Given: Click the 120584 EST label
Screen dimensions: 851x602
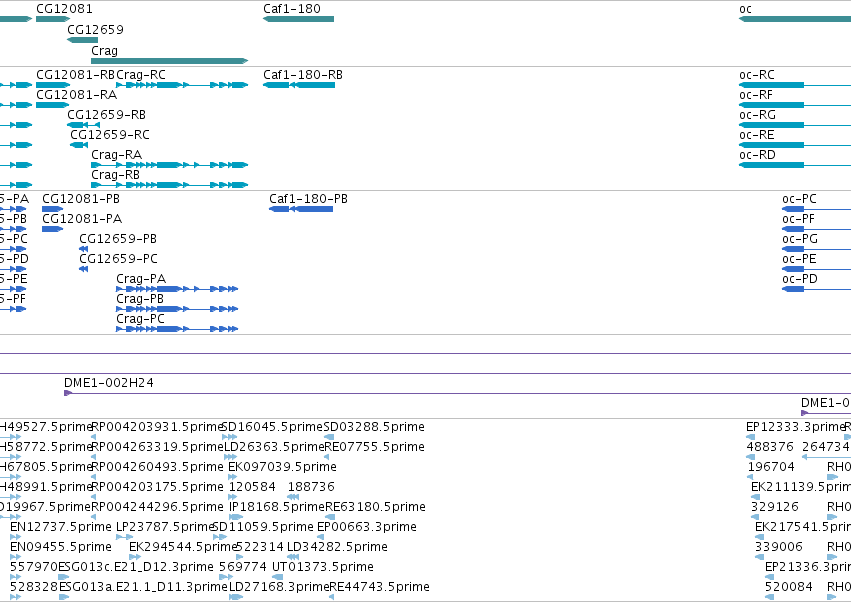Looking at the screenshot, I should pyautogui.click(x=252, y=487).
